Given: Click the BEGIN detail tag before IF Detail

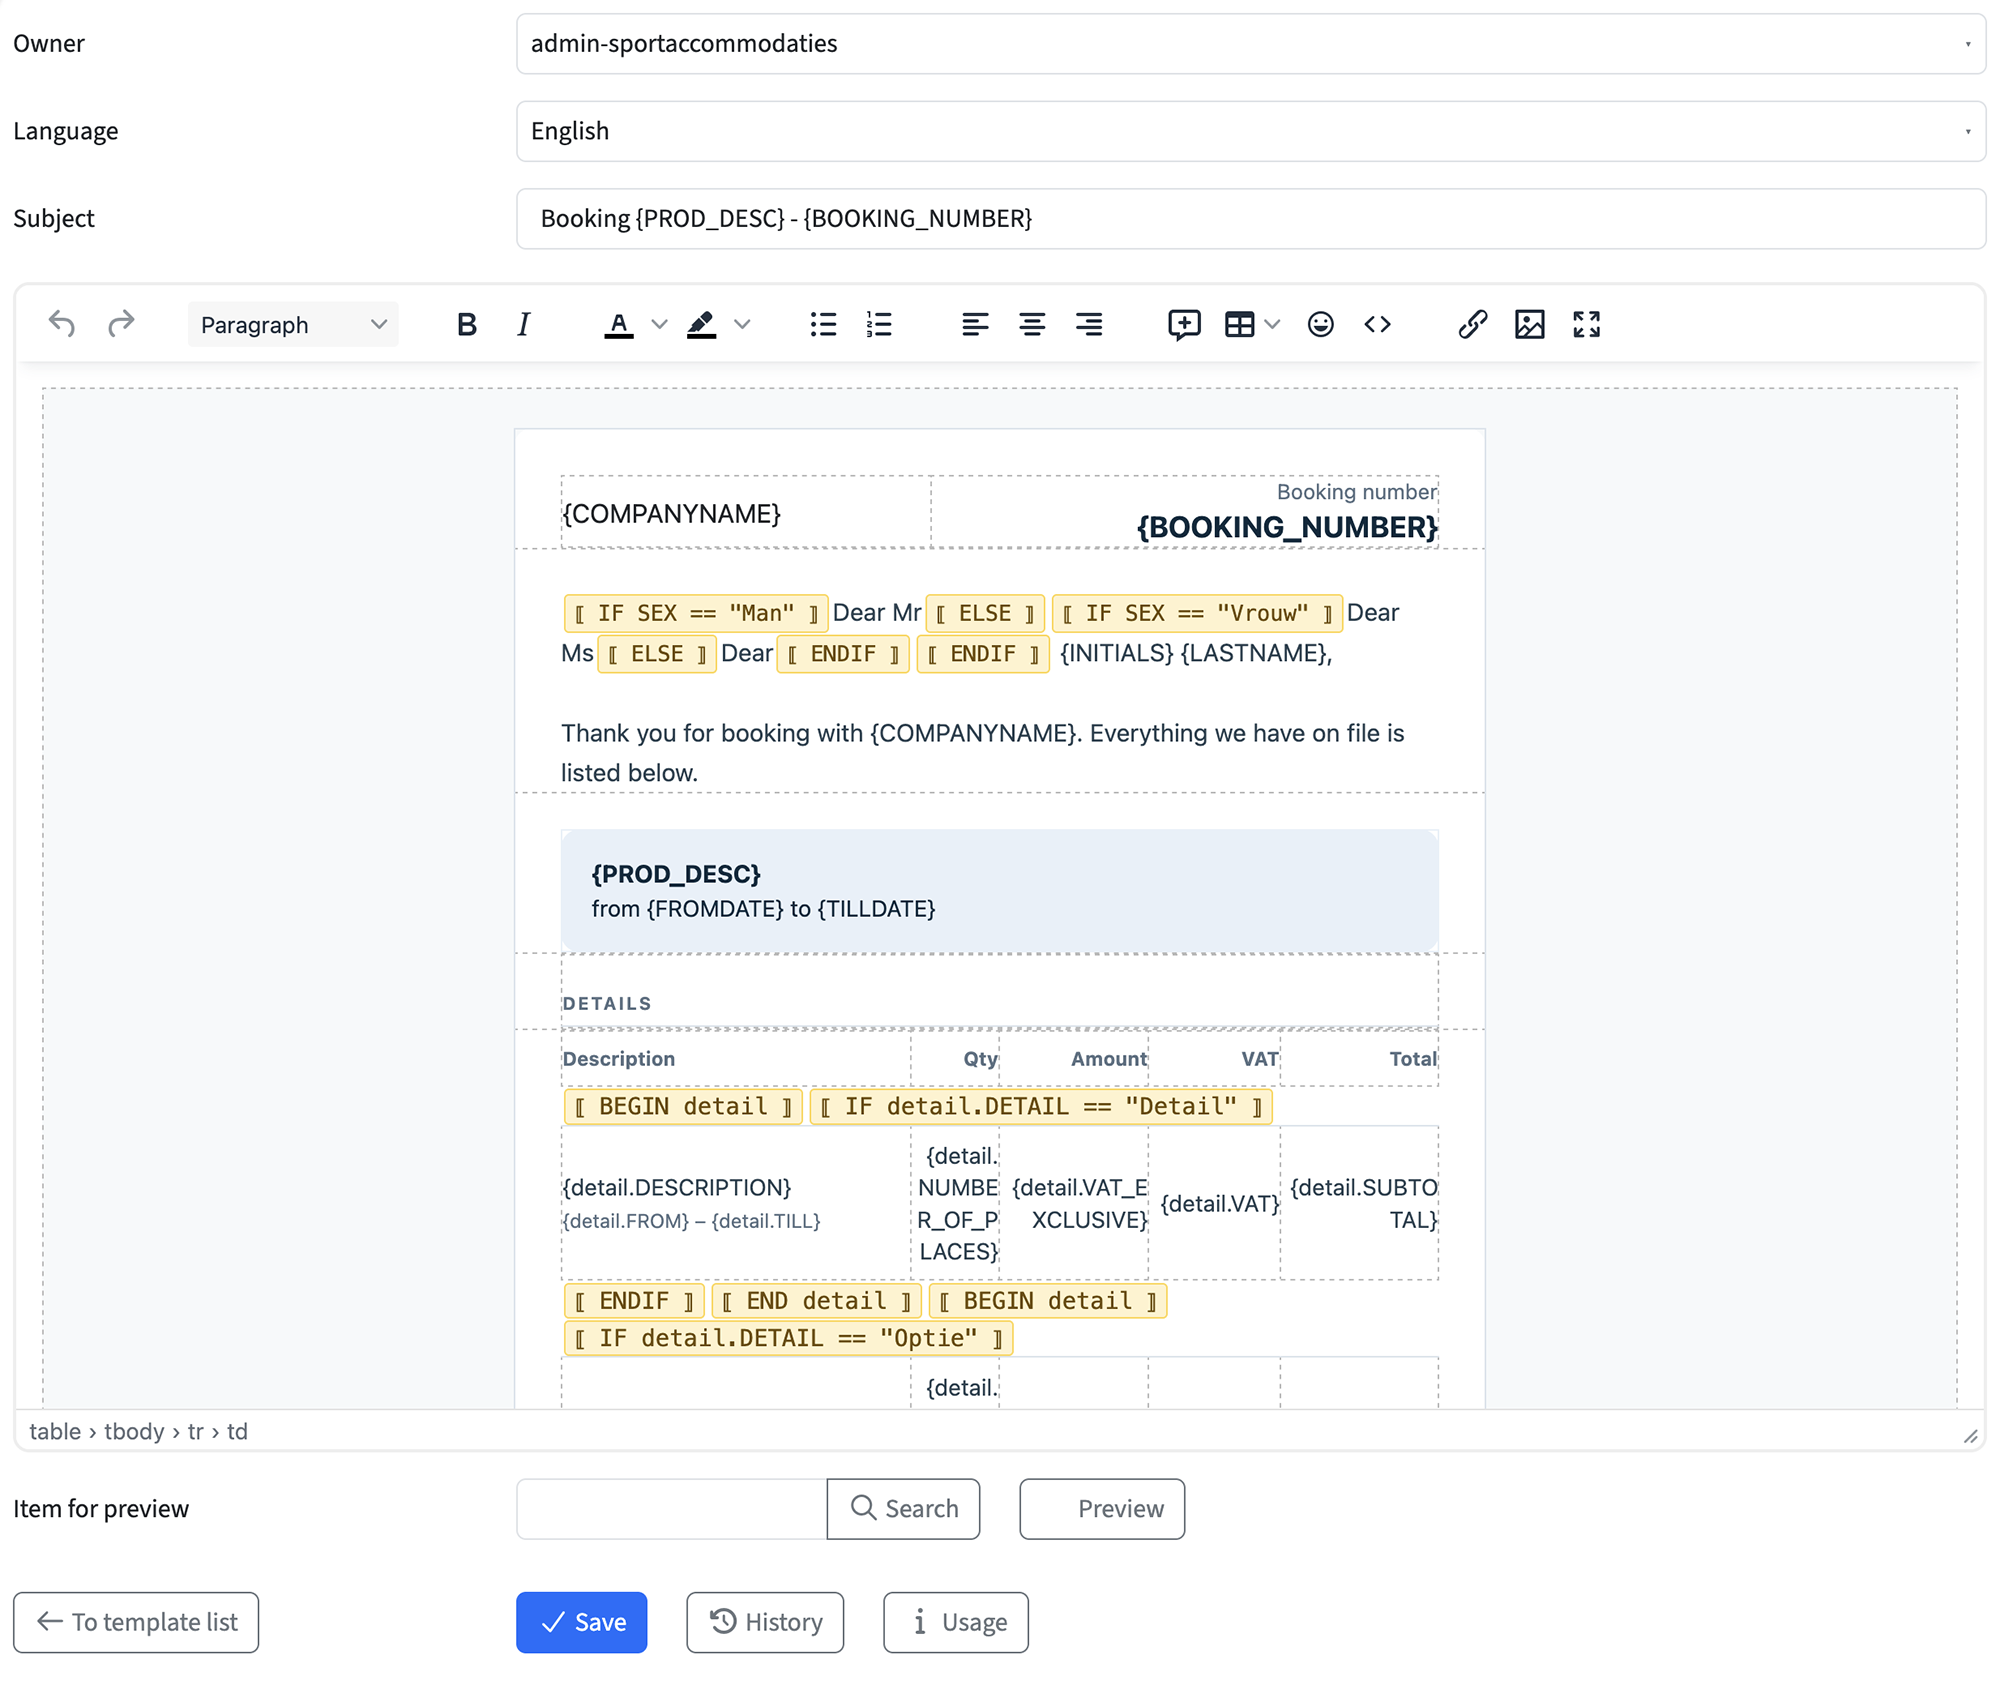Looking at the screenshot, I should coord(683,1106).
